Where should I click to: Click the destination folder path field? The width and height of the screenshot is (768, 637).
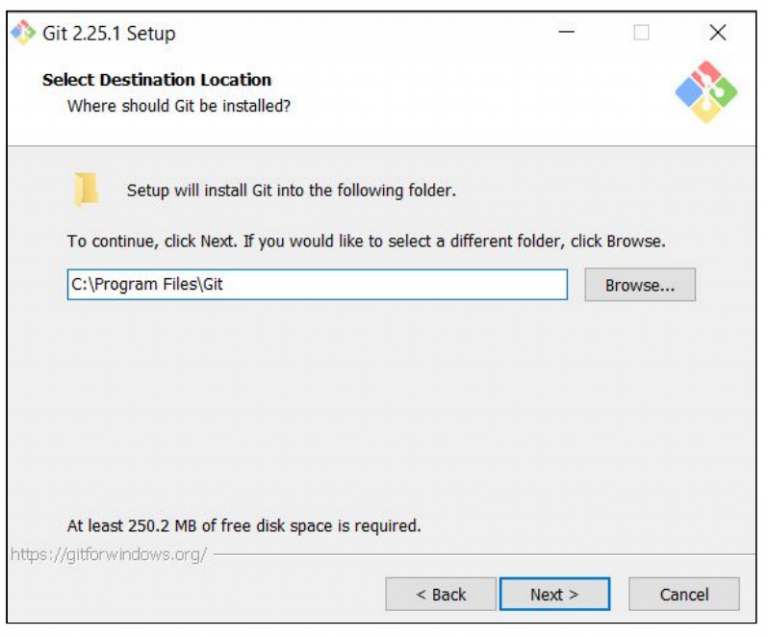coord(316,285)
